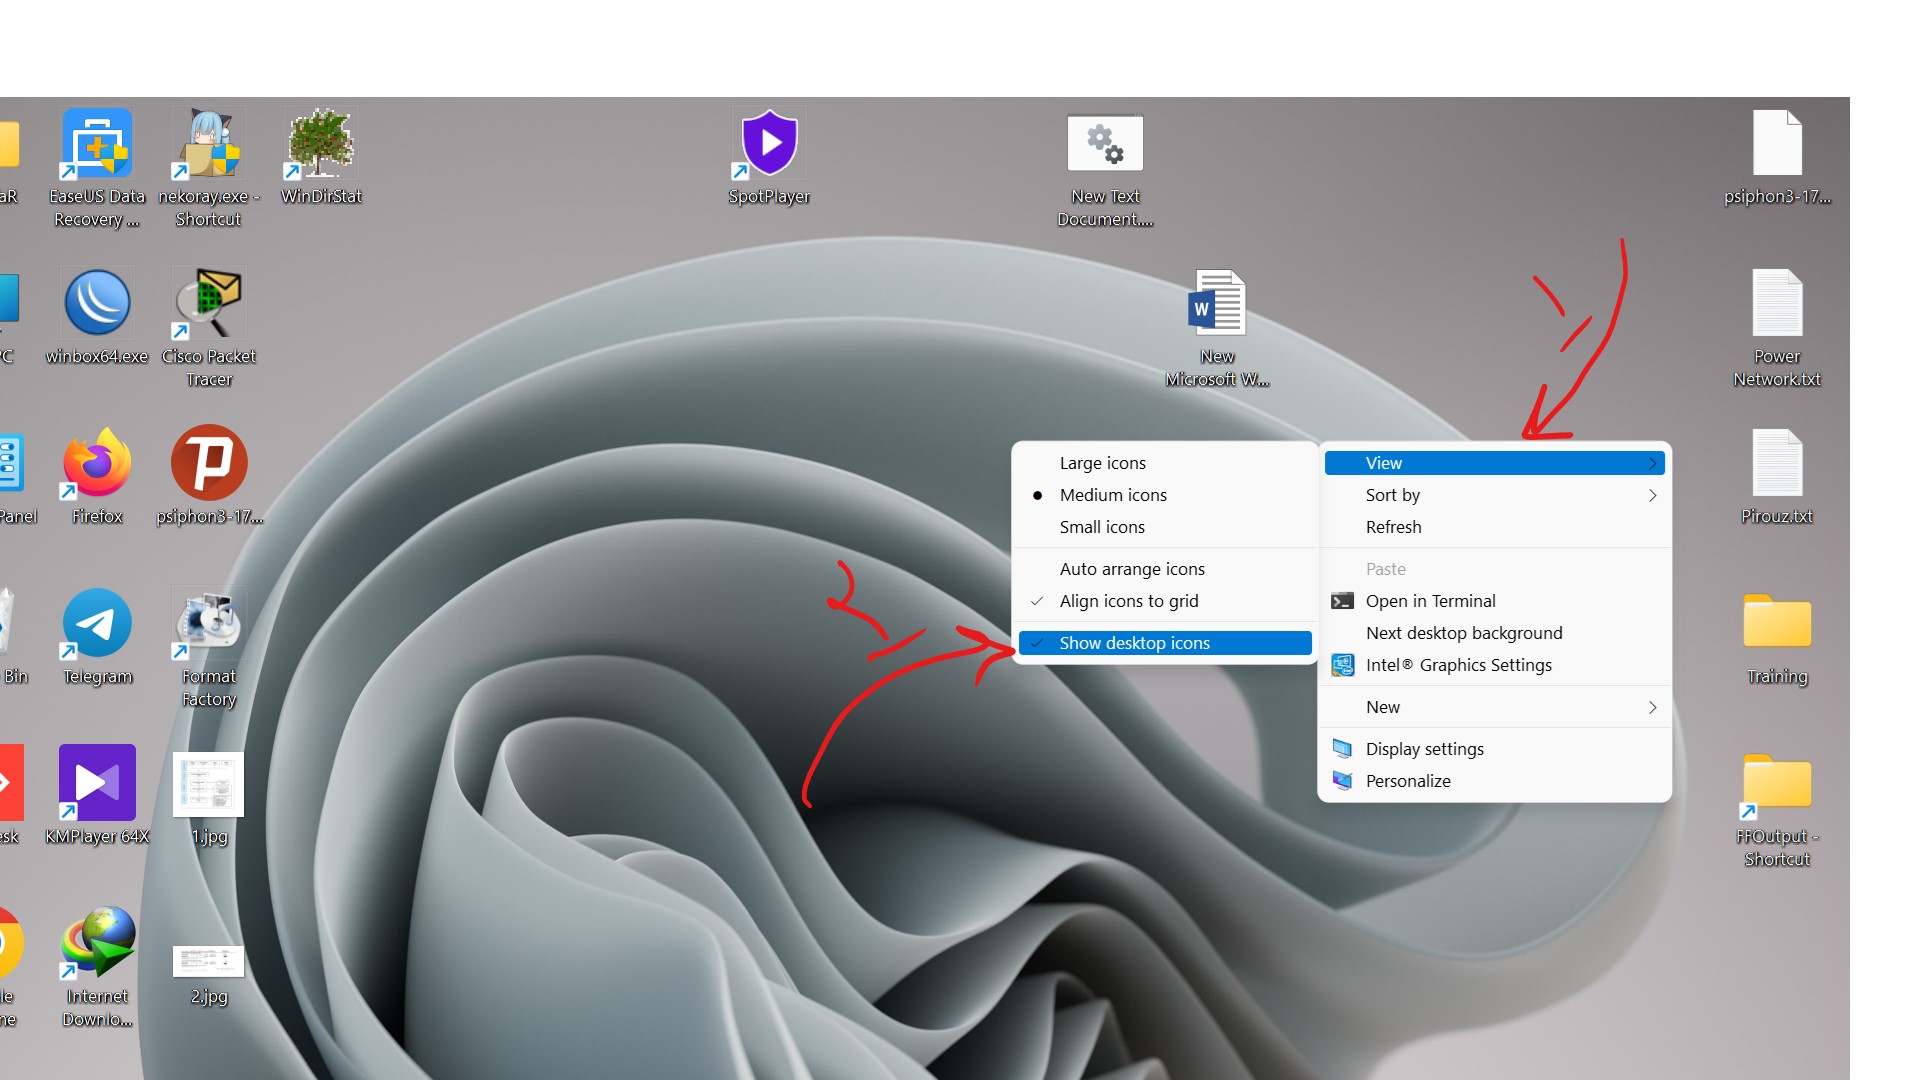Image resolution: width=1919 pixels, height=1080 pixels.
Task: Choose Medium icons view size
Action: tap(1165, 495)
